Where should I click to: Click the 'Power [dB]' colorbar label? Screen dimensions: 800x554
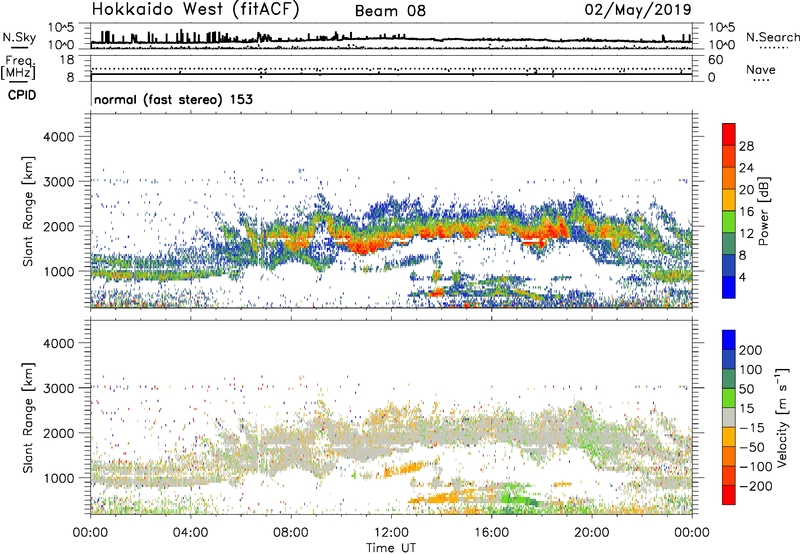pos(763,211)
